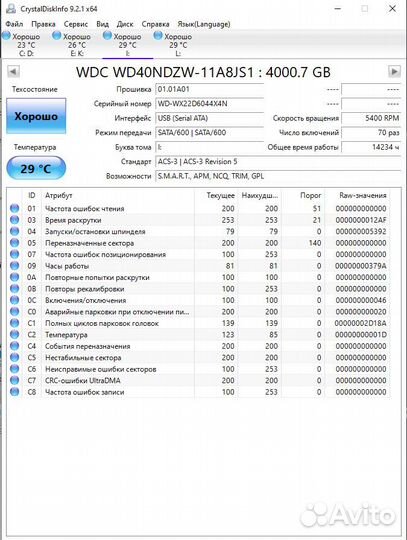Click status icon for attribute C1
Screen dimensions: 407x540
pyautogui.click(x=14, y=323)
